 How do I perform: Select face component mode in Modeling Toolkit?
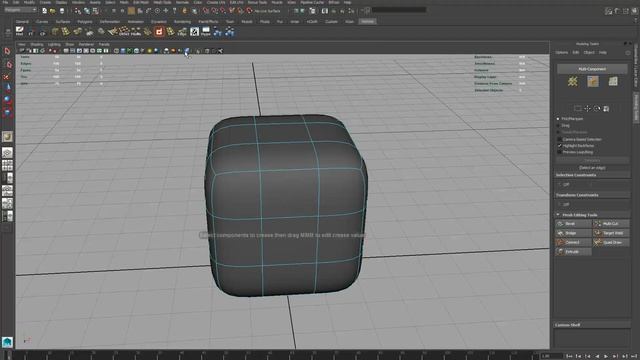click(x=613, y=81)
